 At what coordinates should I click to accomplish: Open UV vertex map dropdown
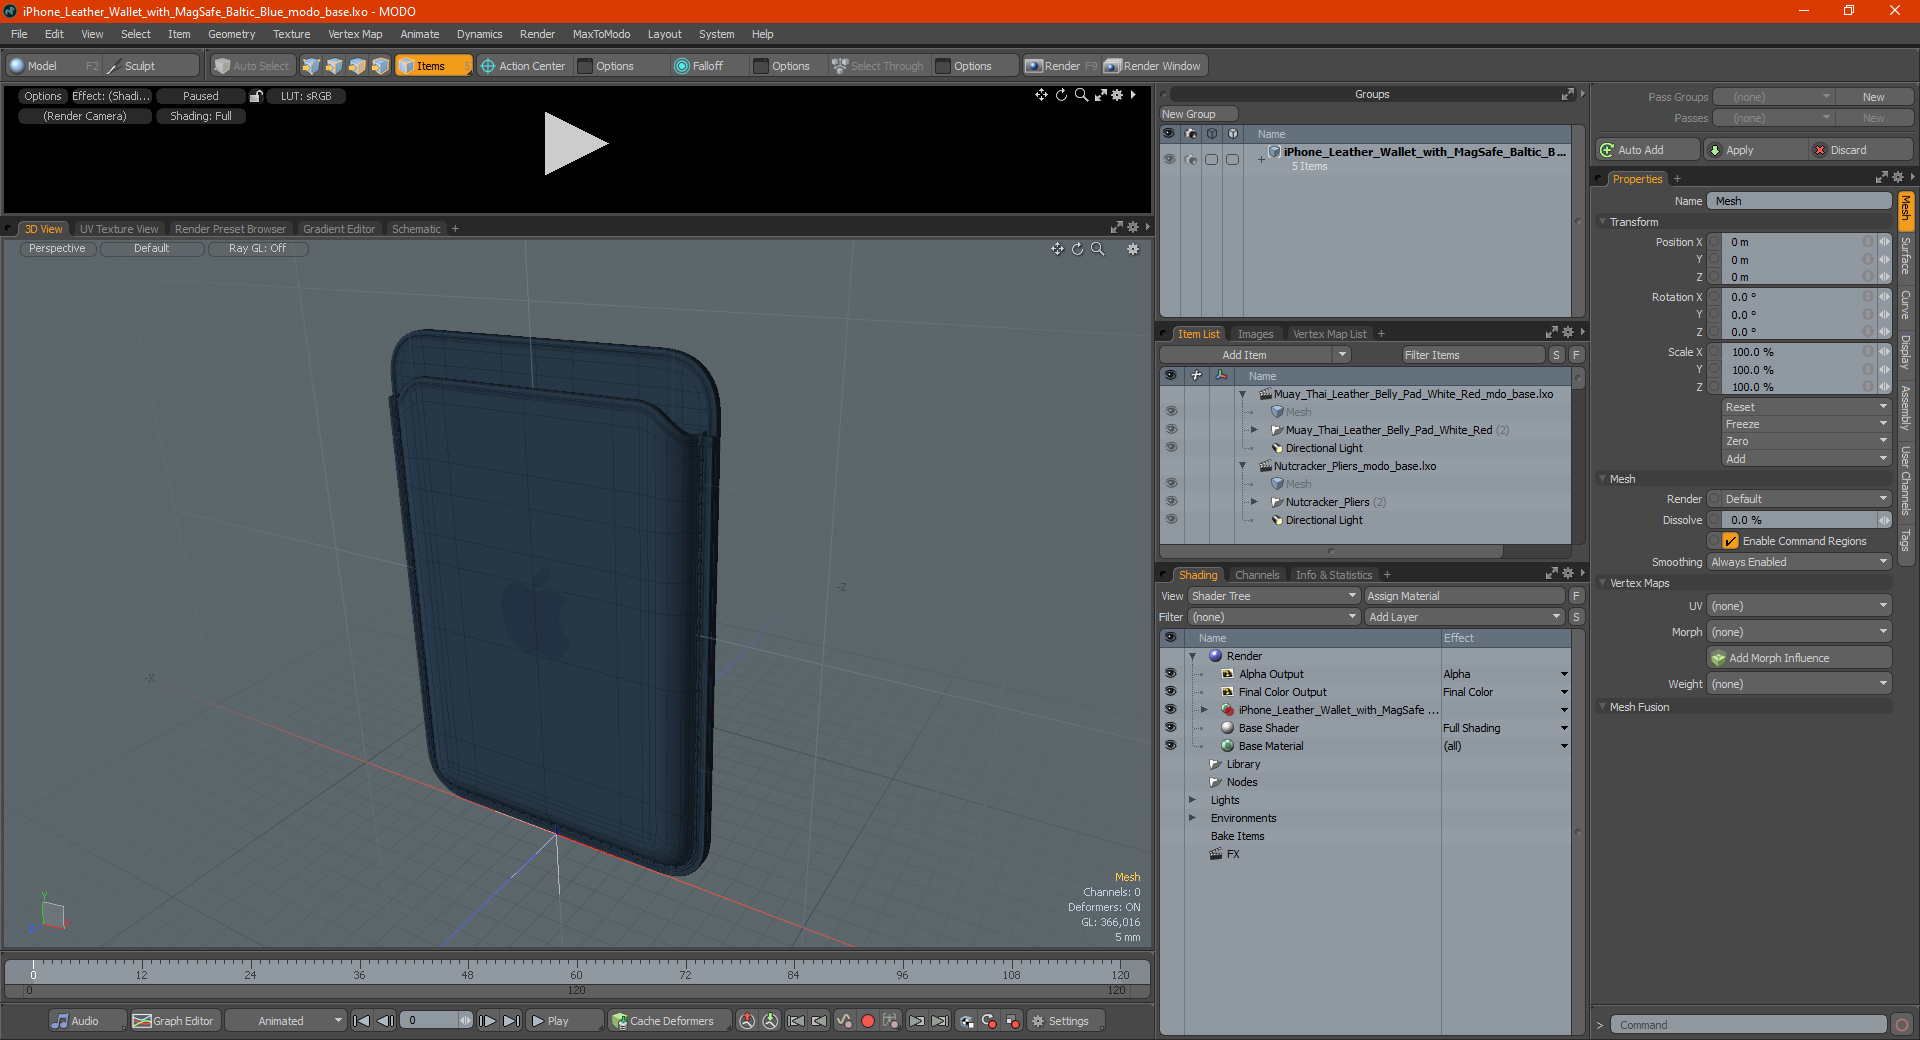[1799, 606]
